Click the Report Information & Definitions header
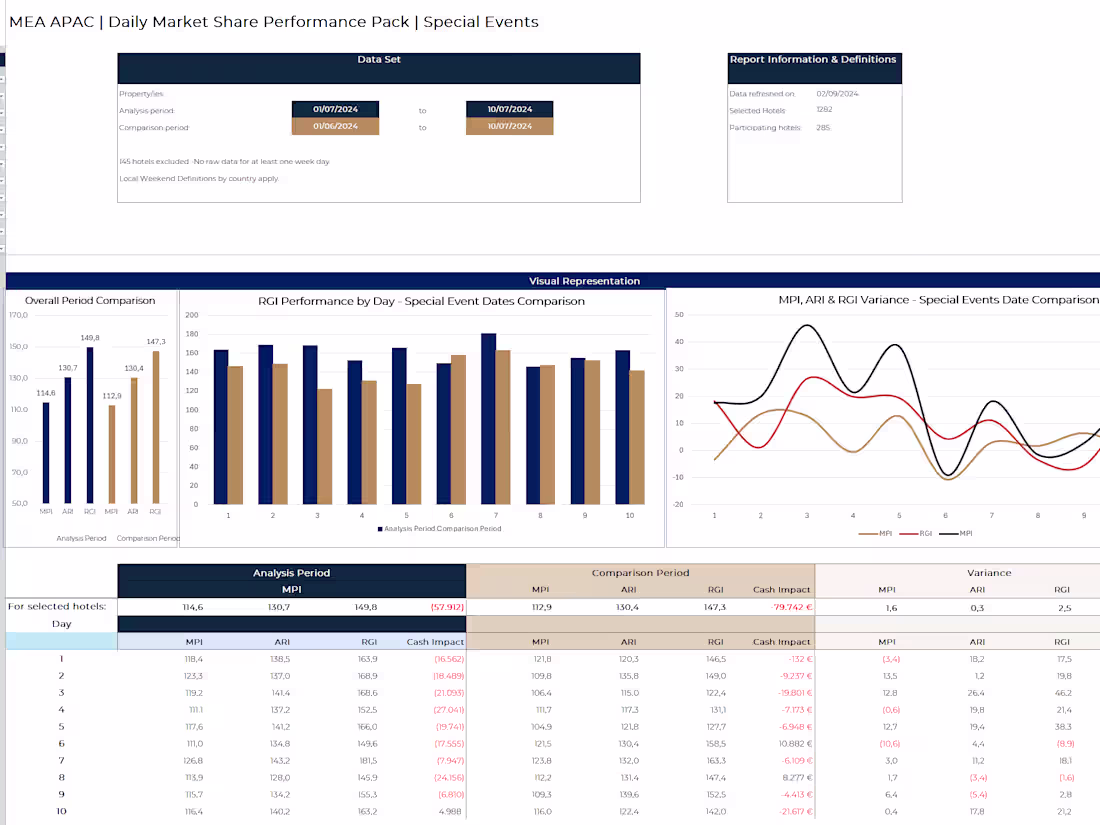1100x825 pixels. 814,59
